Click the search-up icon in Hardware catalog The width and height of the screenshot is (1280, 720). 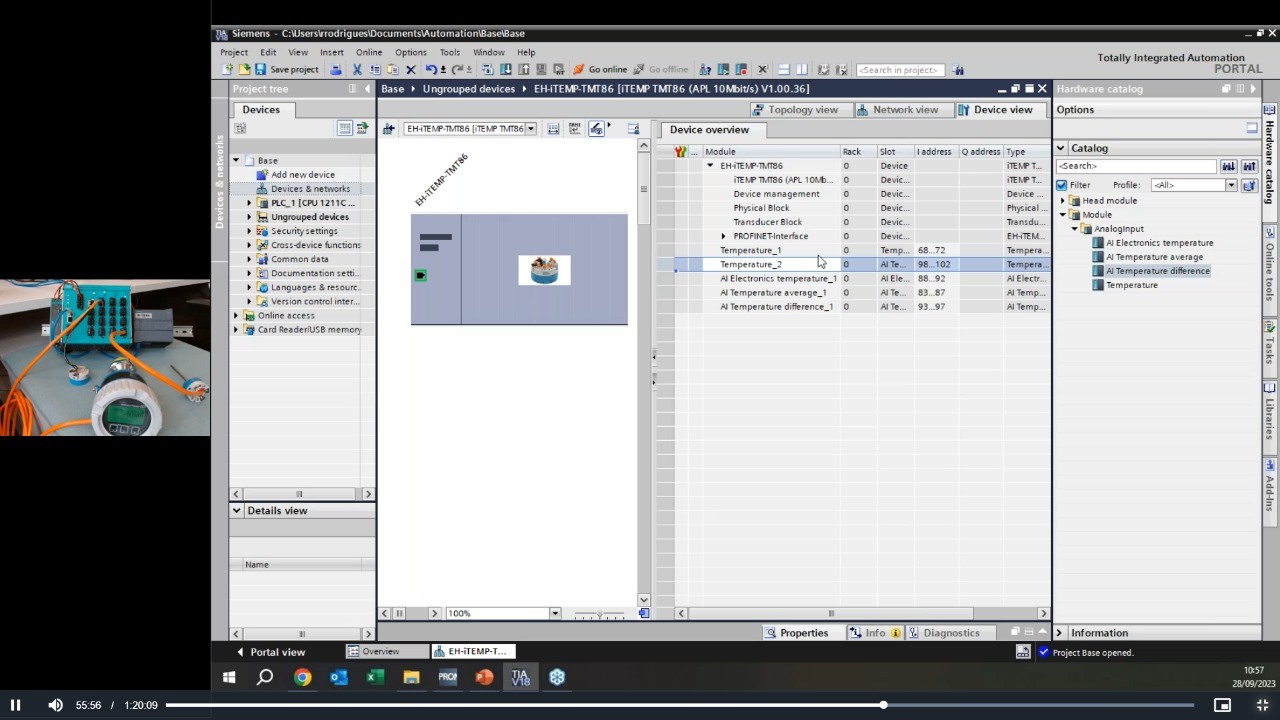click(1249, 166)
